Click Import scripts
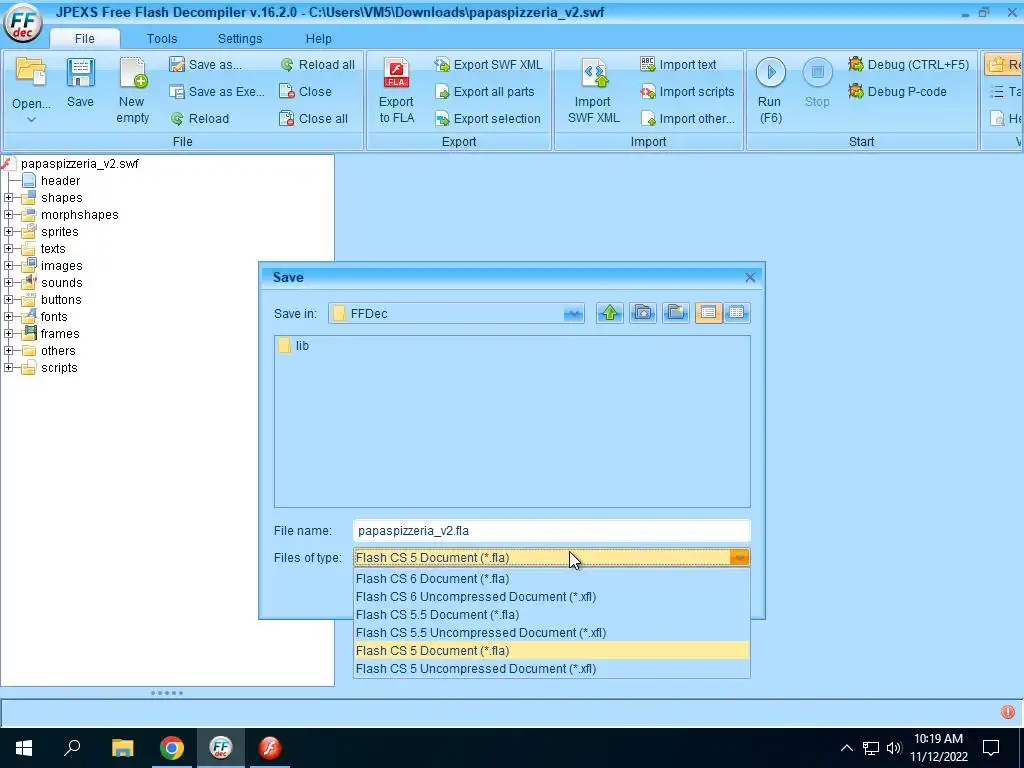 [x=687, y=91]
